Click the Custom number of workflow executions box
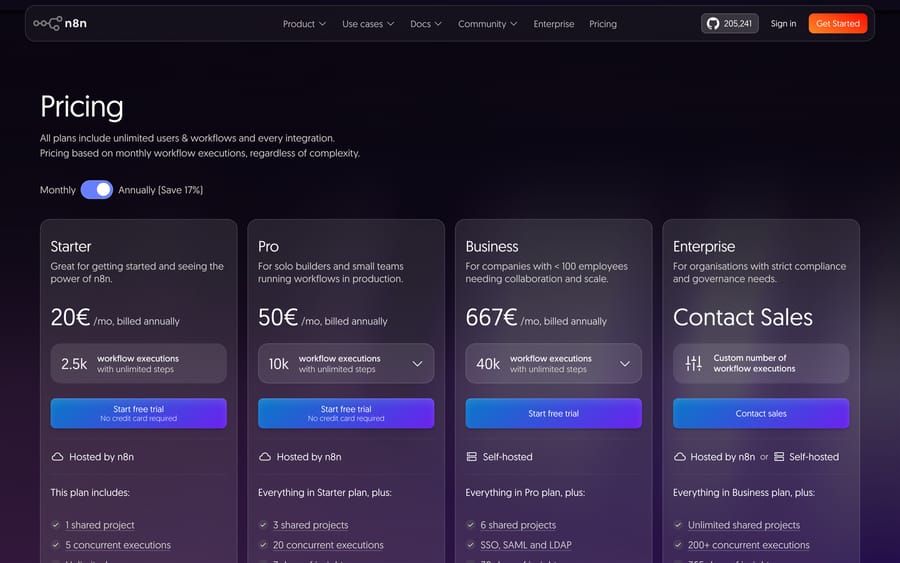Viewport: 900px width, 563px height. [761, 364]
